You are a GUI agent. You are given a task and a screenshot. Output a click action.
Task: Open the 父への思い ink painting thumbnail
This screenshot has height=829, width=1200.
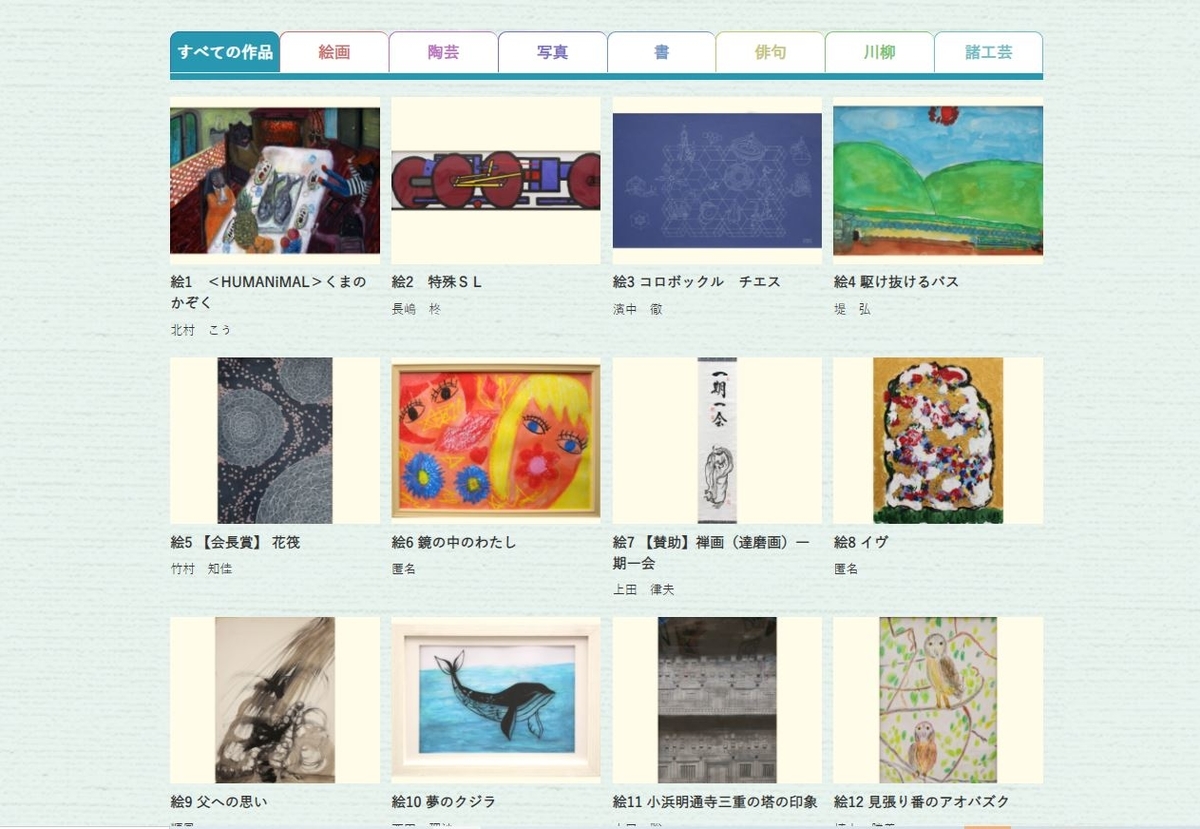pyautogui.click(x=275, y=700)
